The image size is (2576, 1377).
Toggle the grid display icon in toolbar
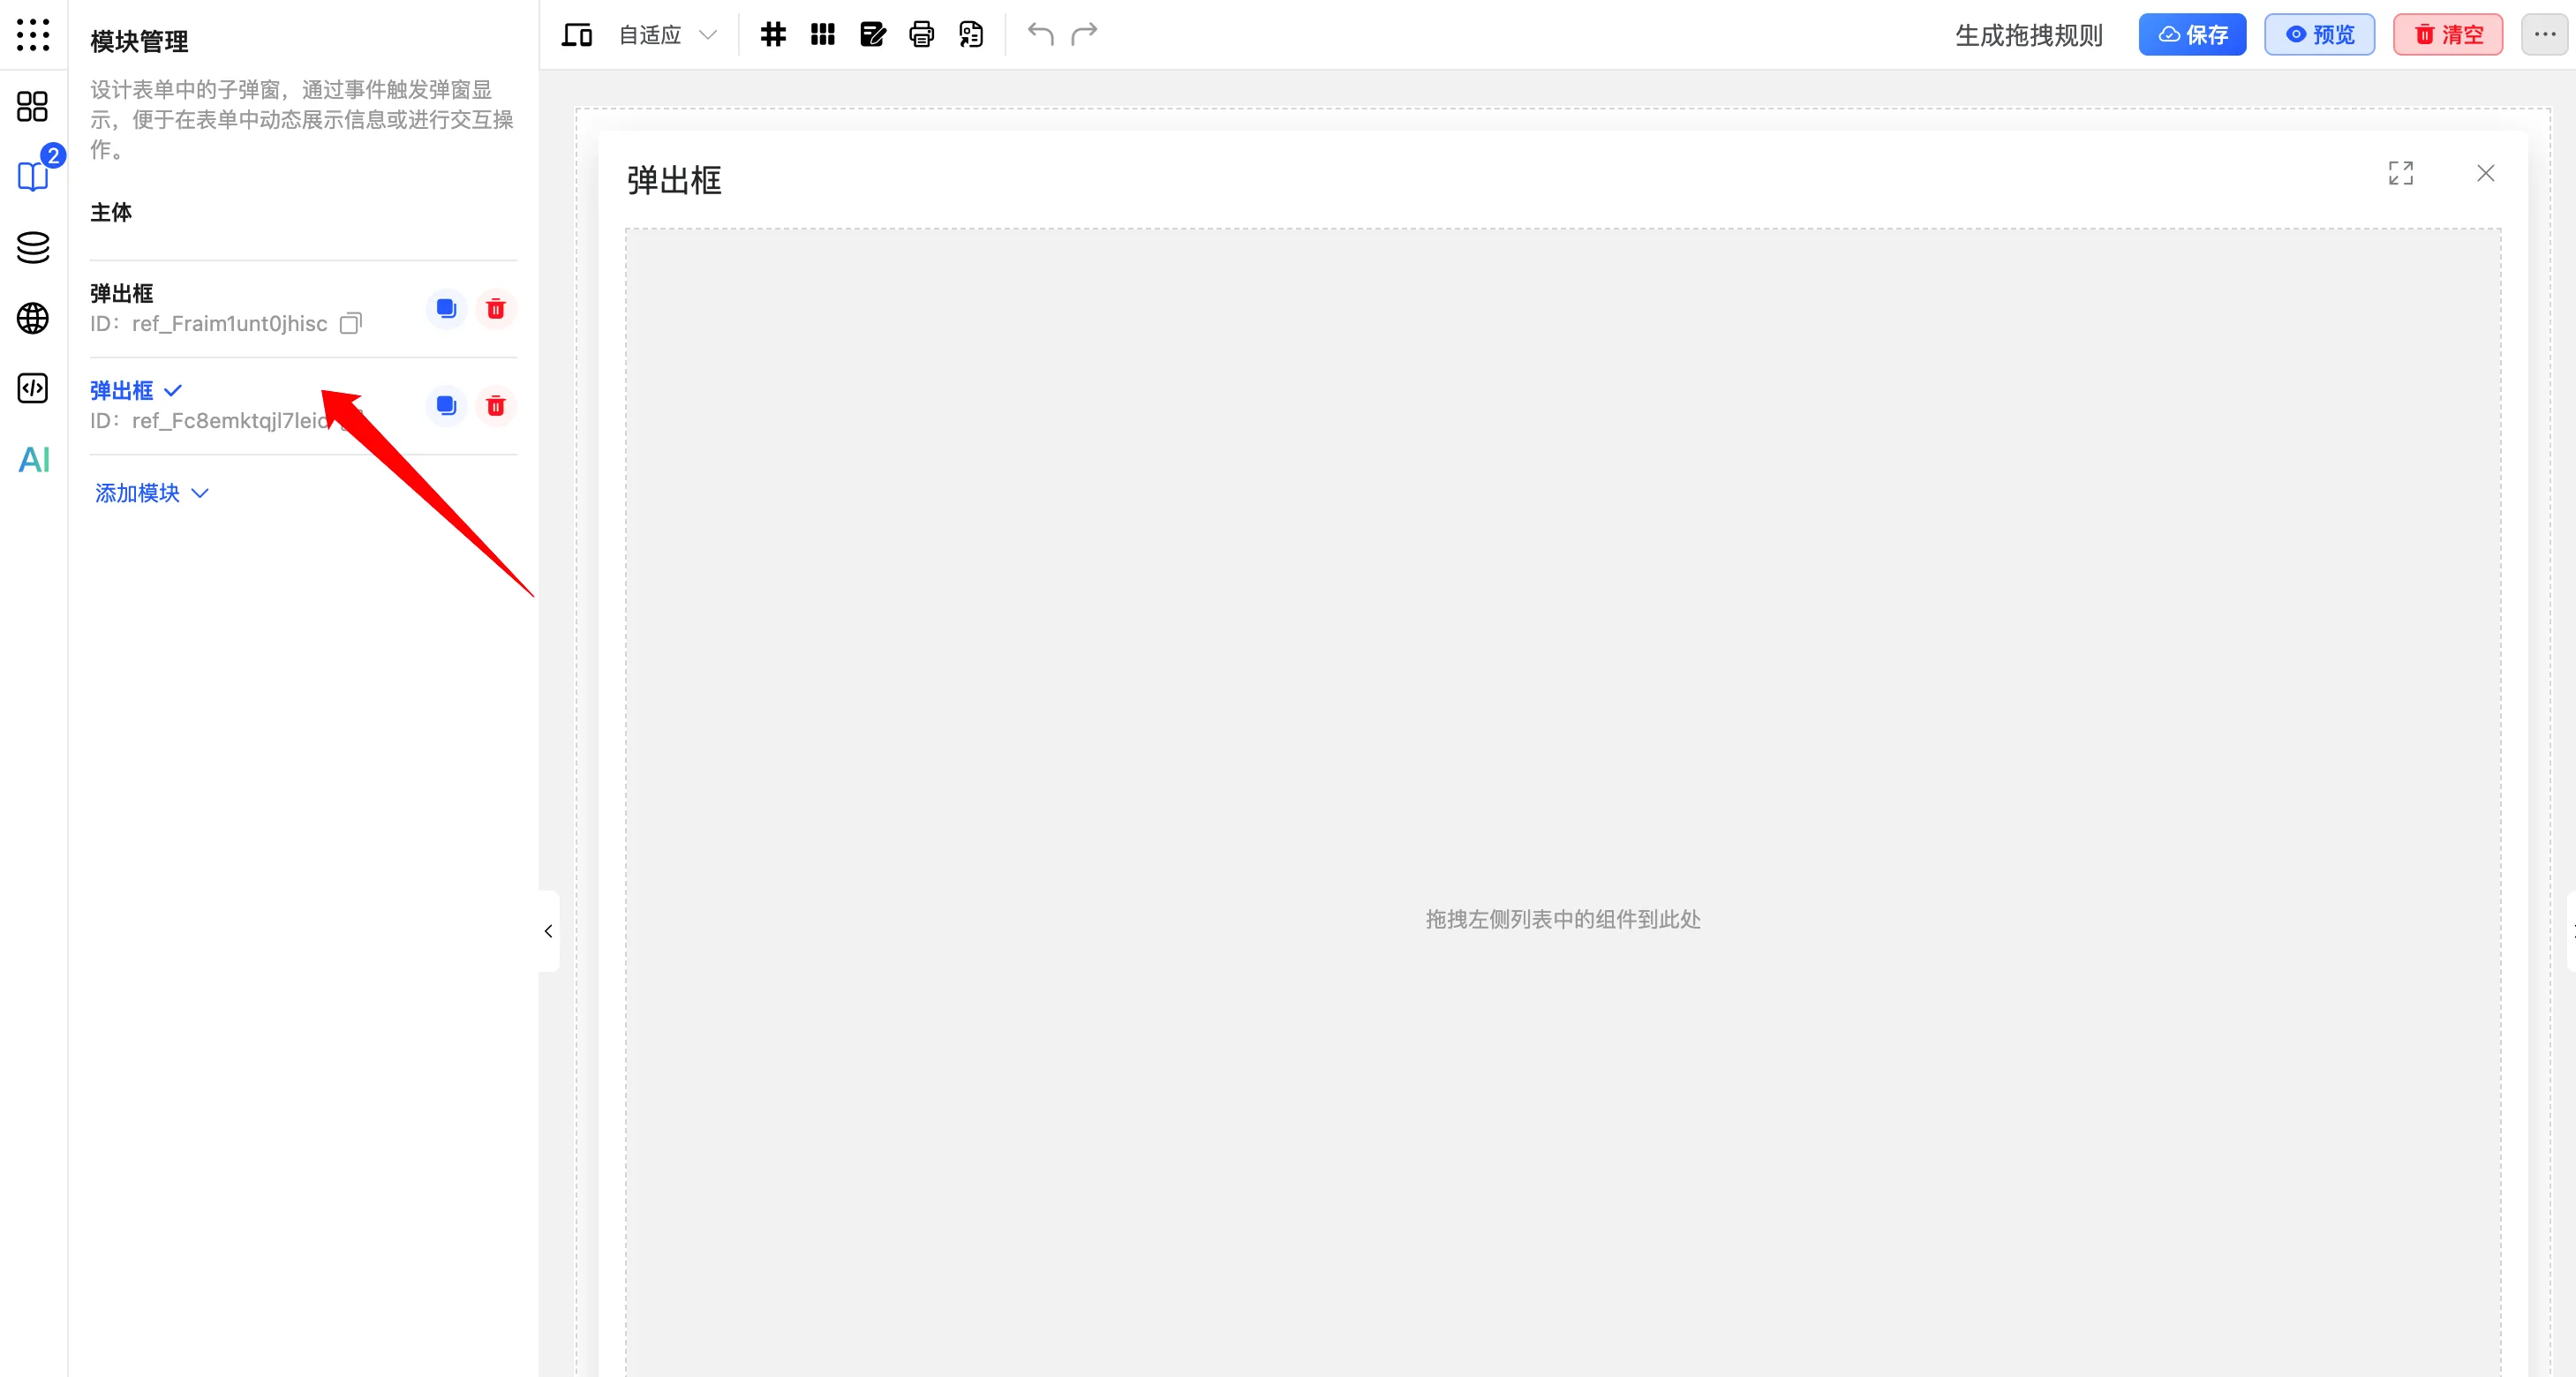click(772, 33)
